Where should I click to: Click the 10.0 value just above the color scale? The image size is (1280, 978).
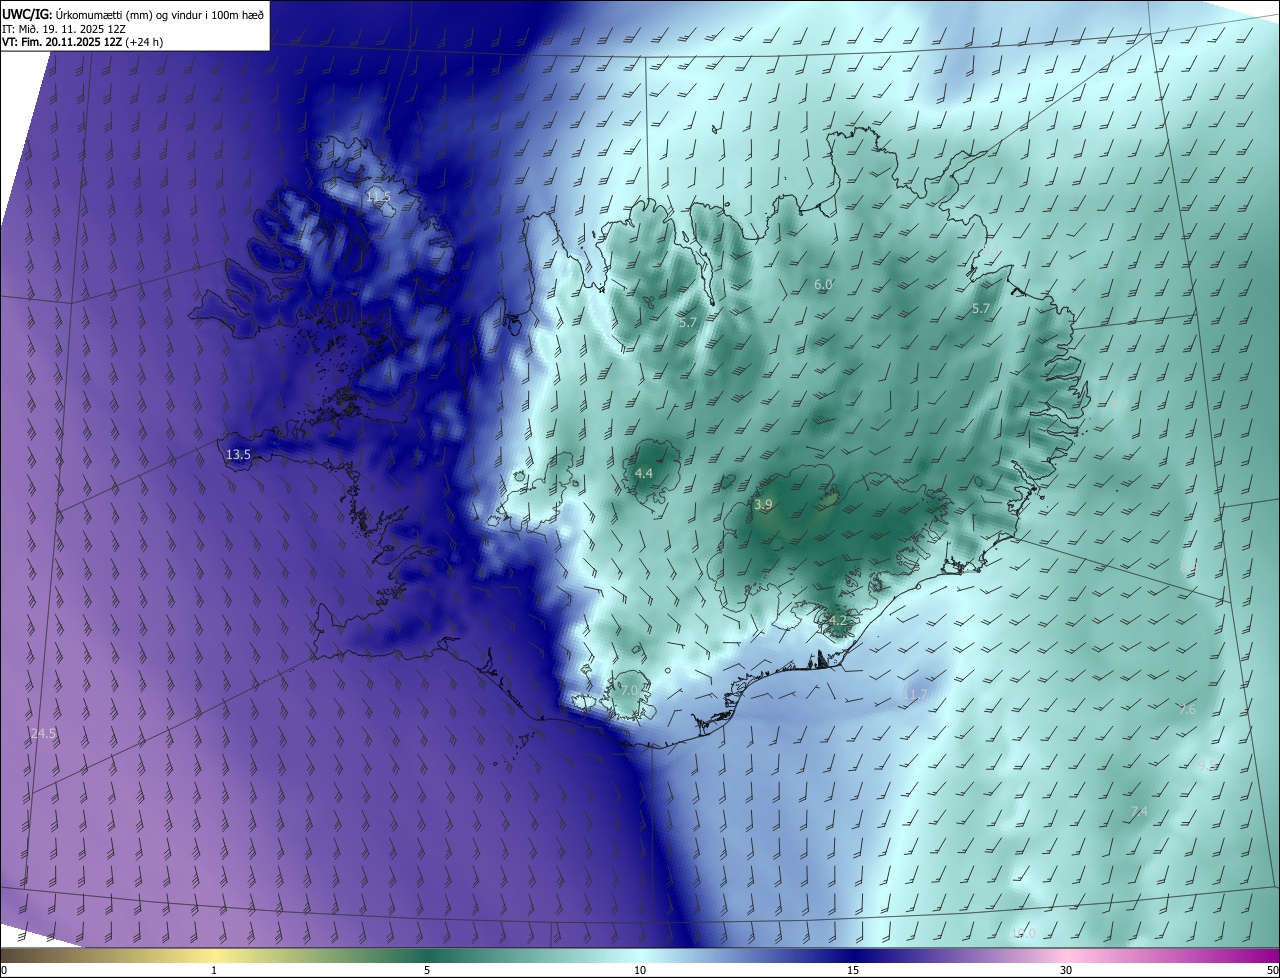(1023, 934)
